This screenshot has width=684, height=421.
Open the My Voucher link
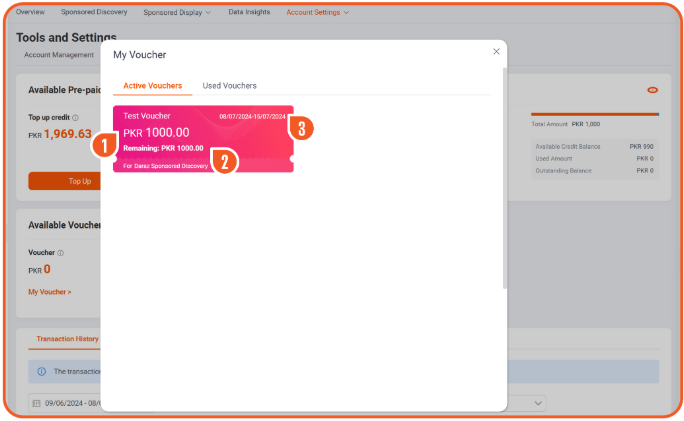(x=50, y=292)
